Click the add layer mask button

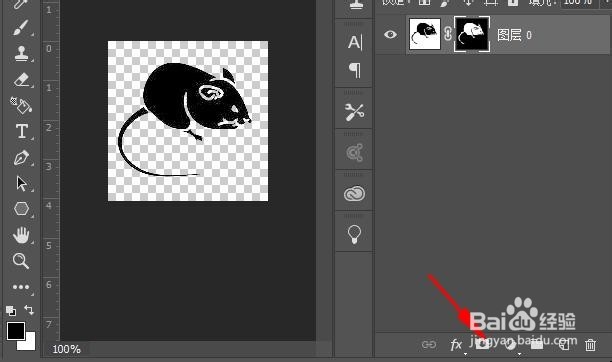(482, 345)
